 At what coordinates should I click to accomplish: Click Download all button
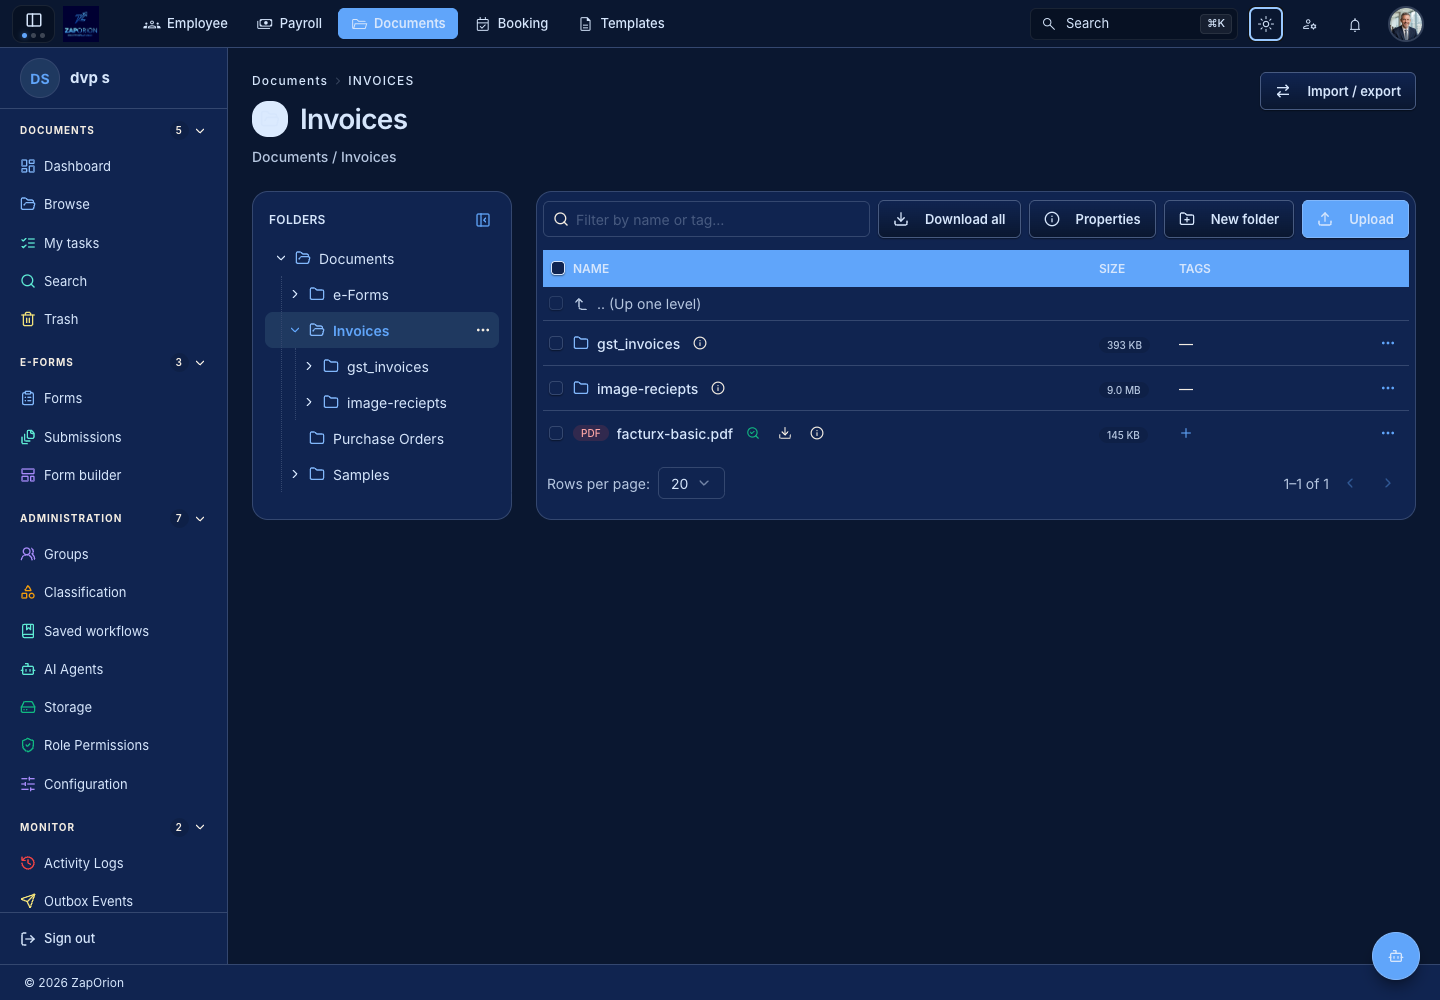pyautogui.click(x=949, y=219)
